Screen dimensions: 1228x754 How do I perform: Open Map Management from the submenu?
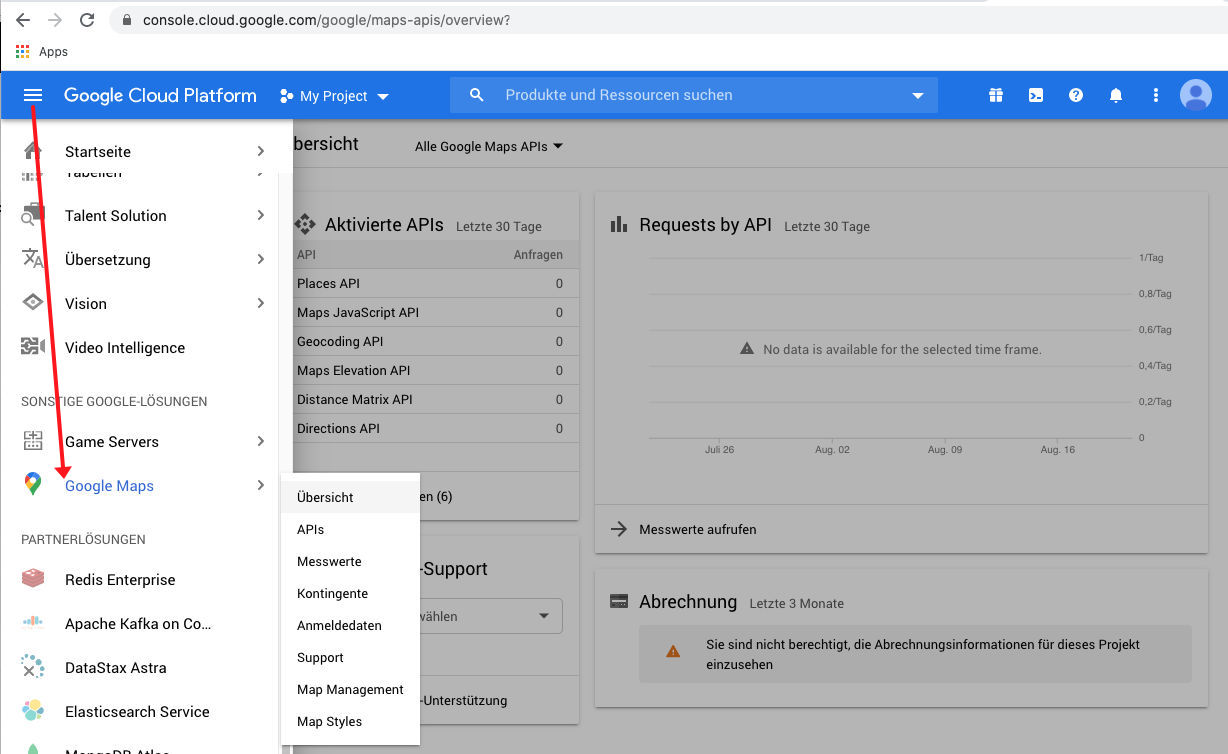350,689
